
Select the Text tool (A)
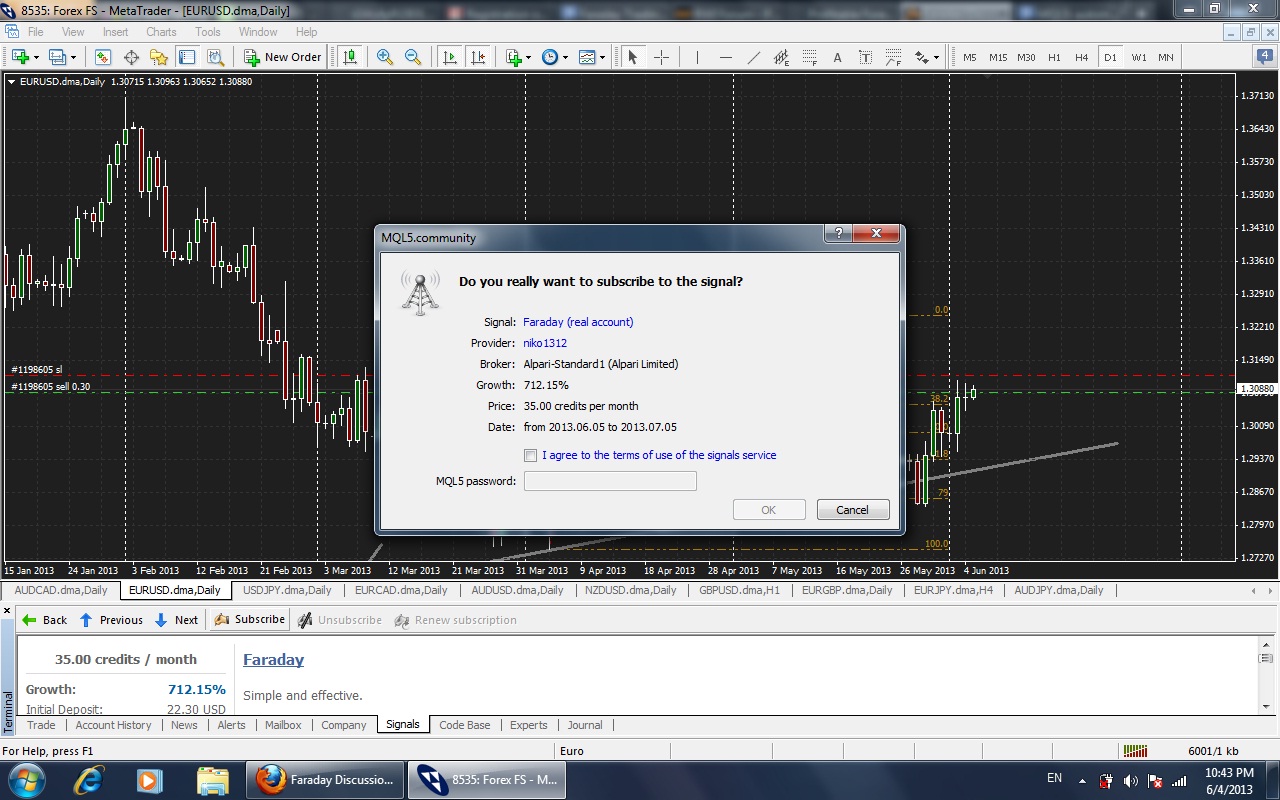837,57
